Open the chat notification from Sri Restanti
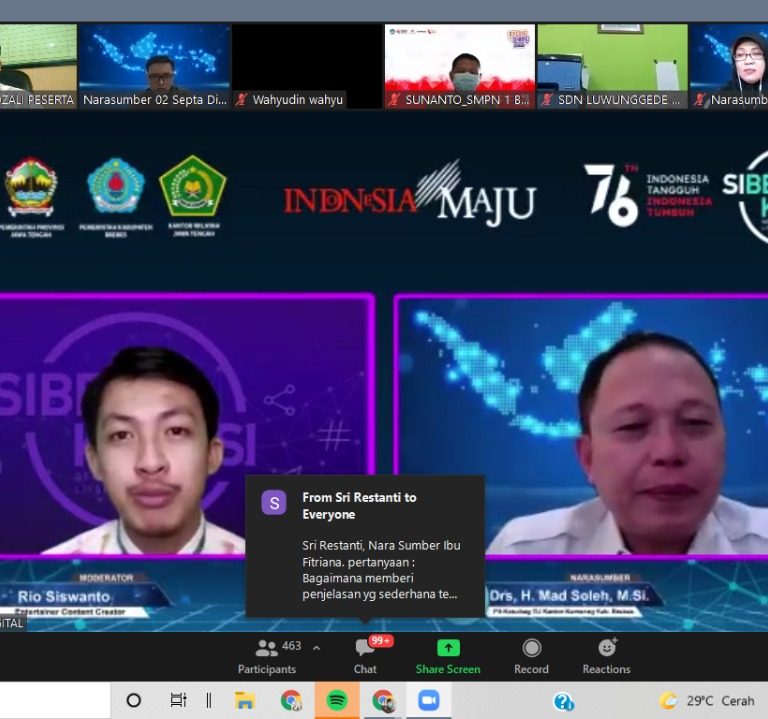 pos(365,546)
